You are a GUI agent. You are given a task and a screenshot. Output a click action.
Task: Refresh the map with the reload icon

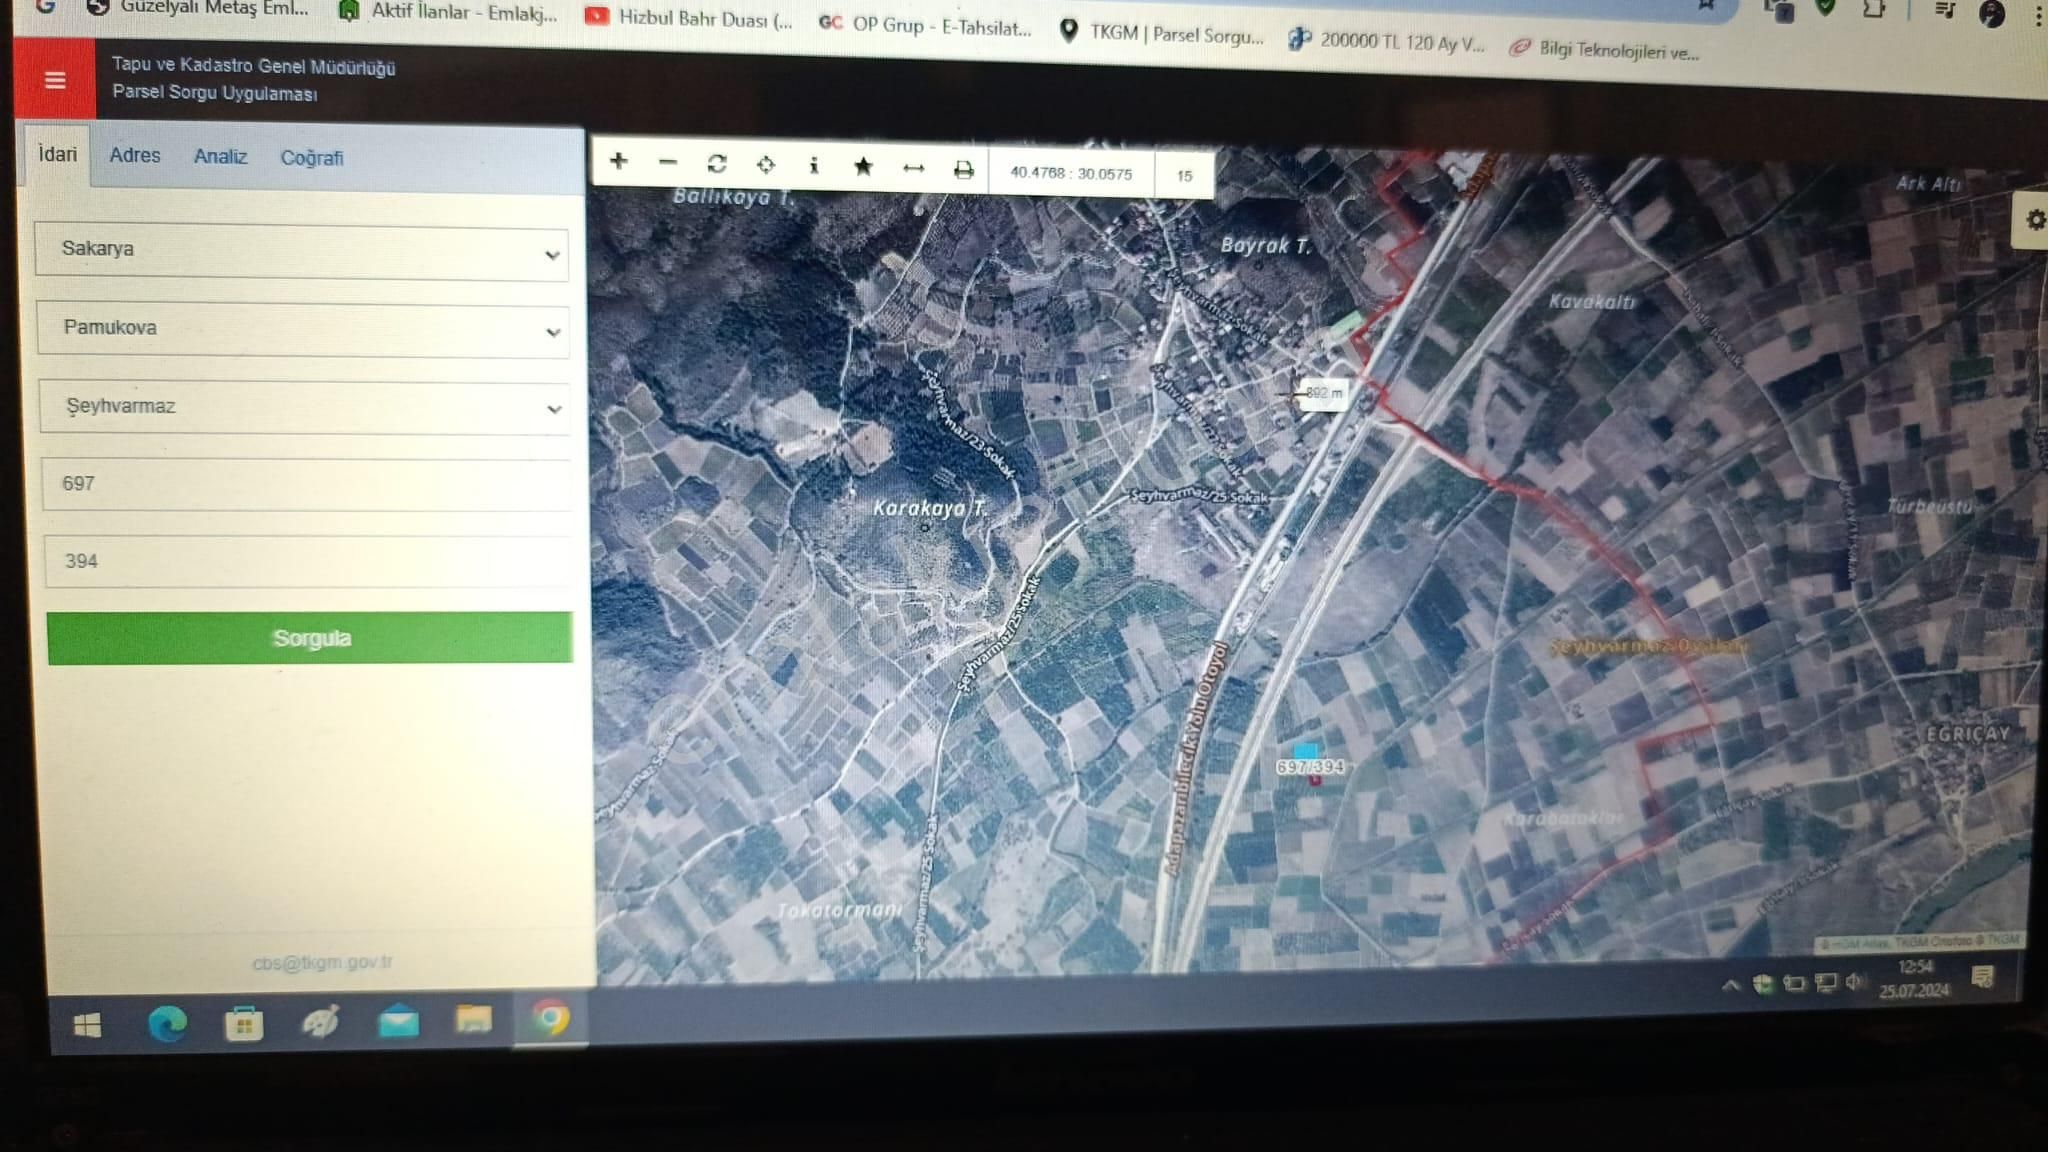(x=717, y=167)
